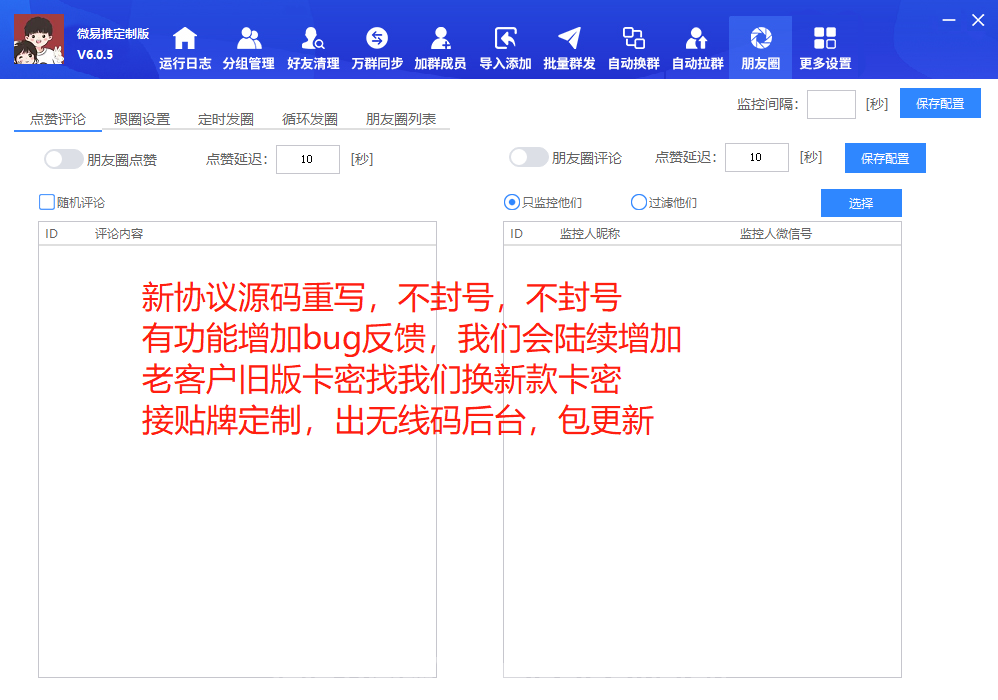Viewport: 998px width, 700px height.
Task: Select 过滤他们 radio button
Action: click(638, 202)
